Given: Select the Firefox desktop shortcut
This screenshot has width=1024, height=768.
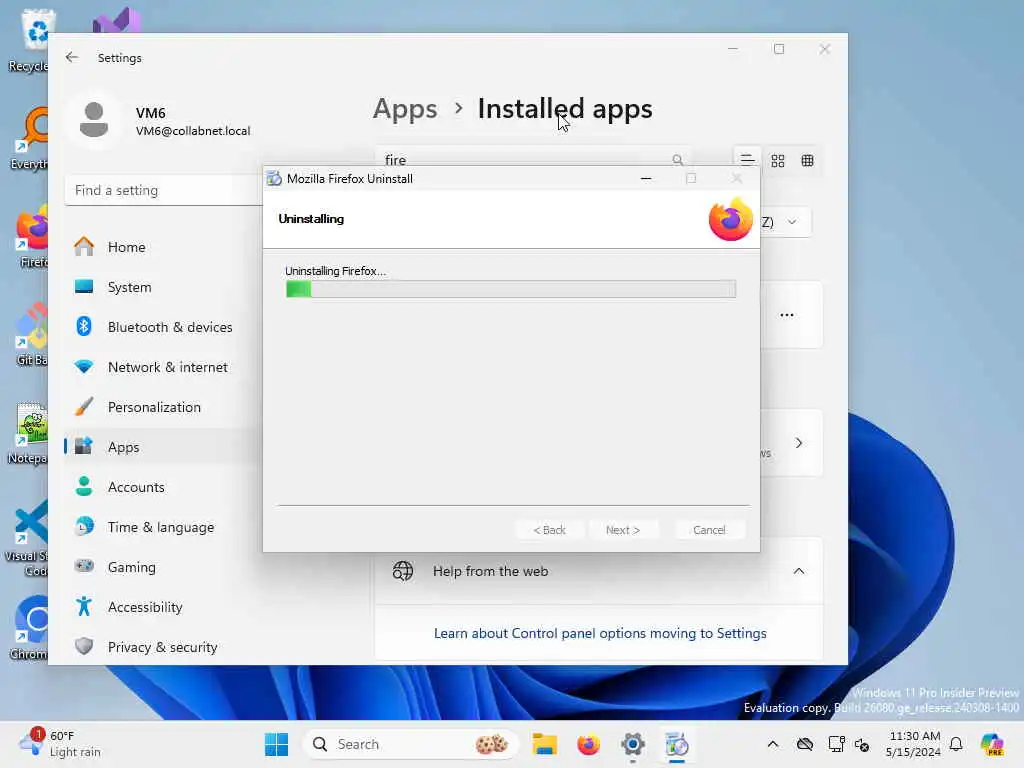Looking at the screenshot, I should coord(30,236).
